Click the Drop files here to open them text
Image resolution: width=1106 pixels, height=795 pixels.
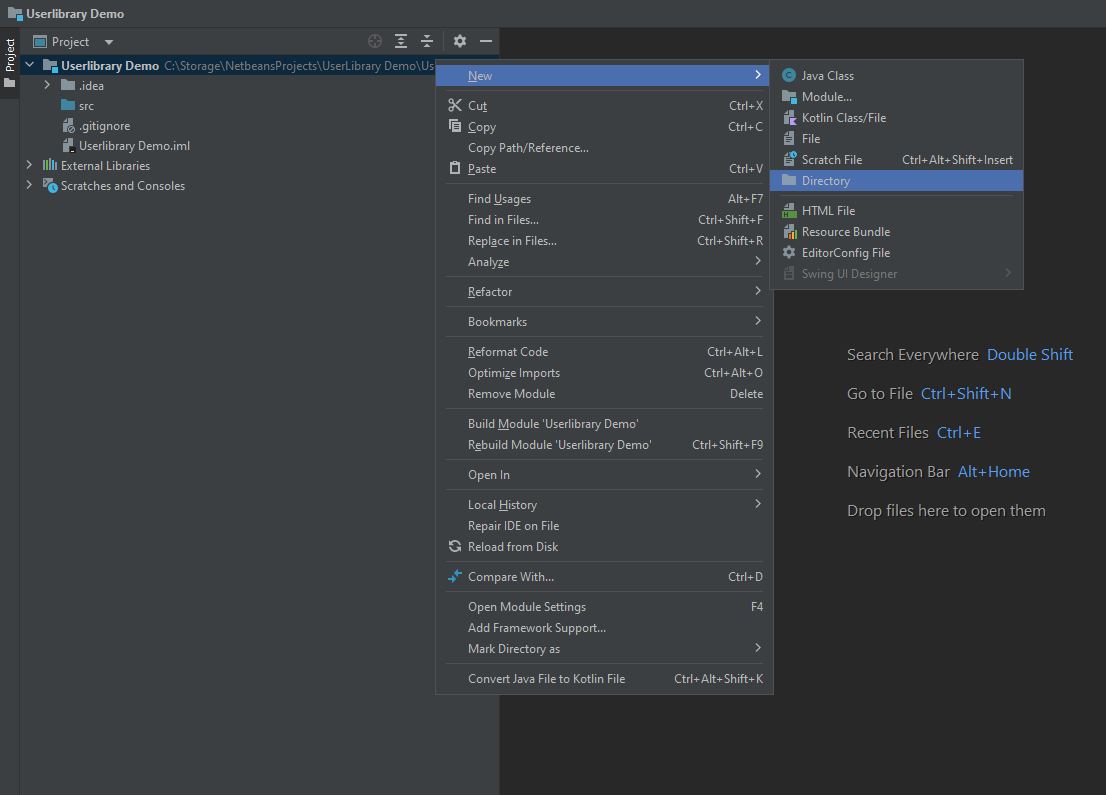click(x=947, y=511)
